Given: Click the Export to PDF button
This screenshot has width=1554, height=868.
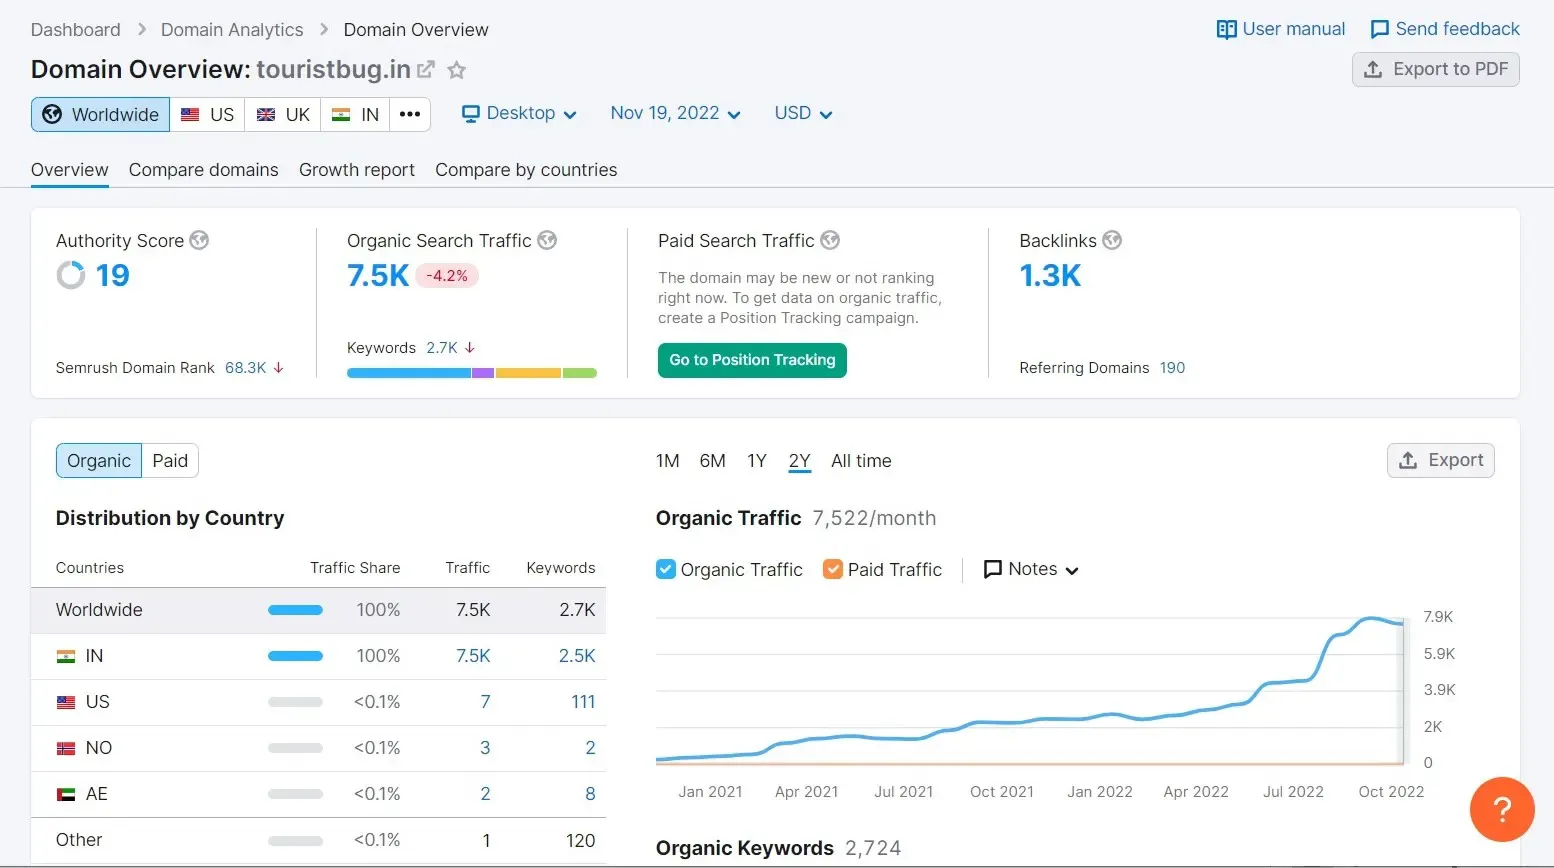Looking at the screenshot, I should 1436,69.
